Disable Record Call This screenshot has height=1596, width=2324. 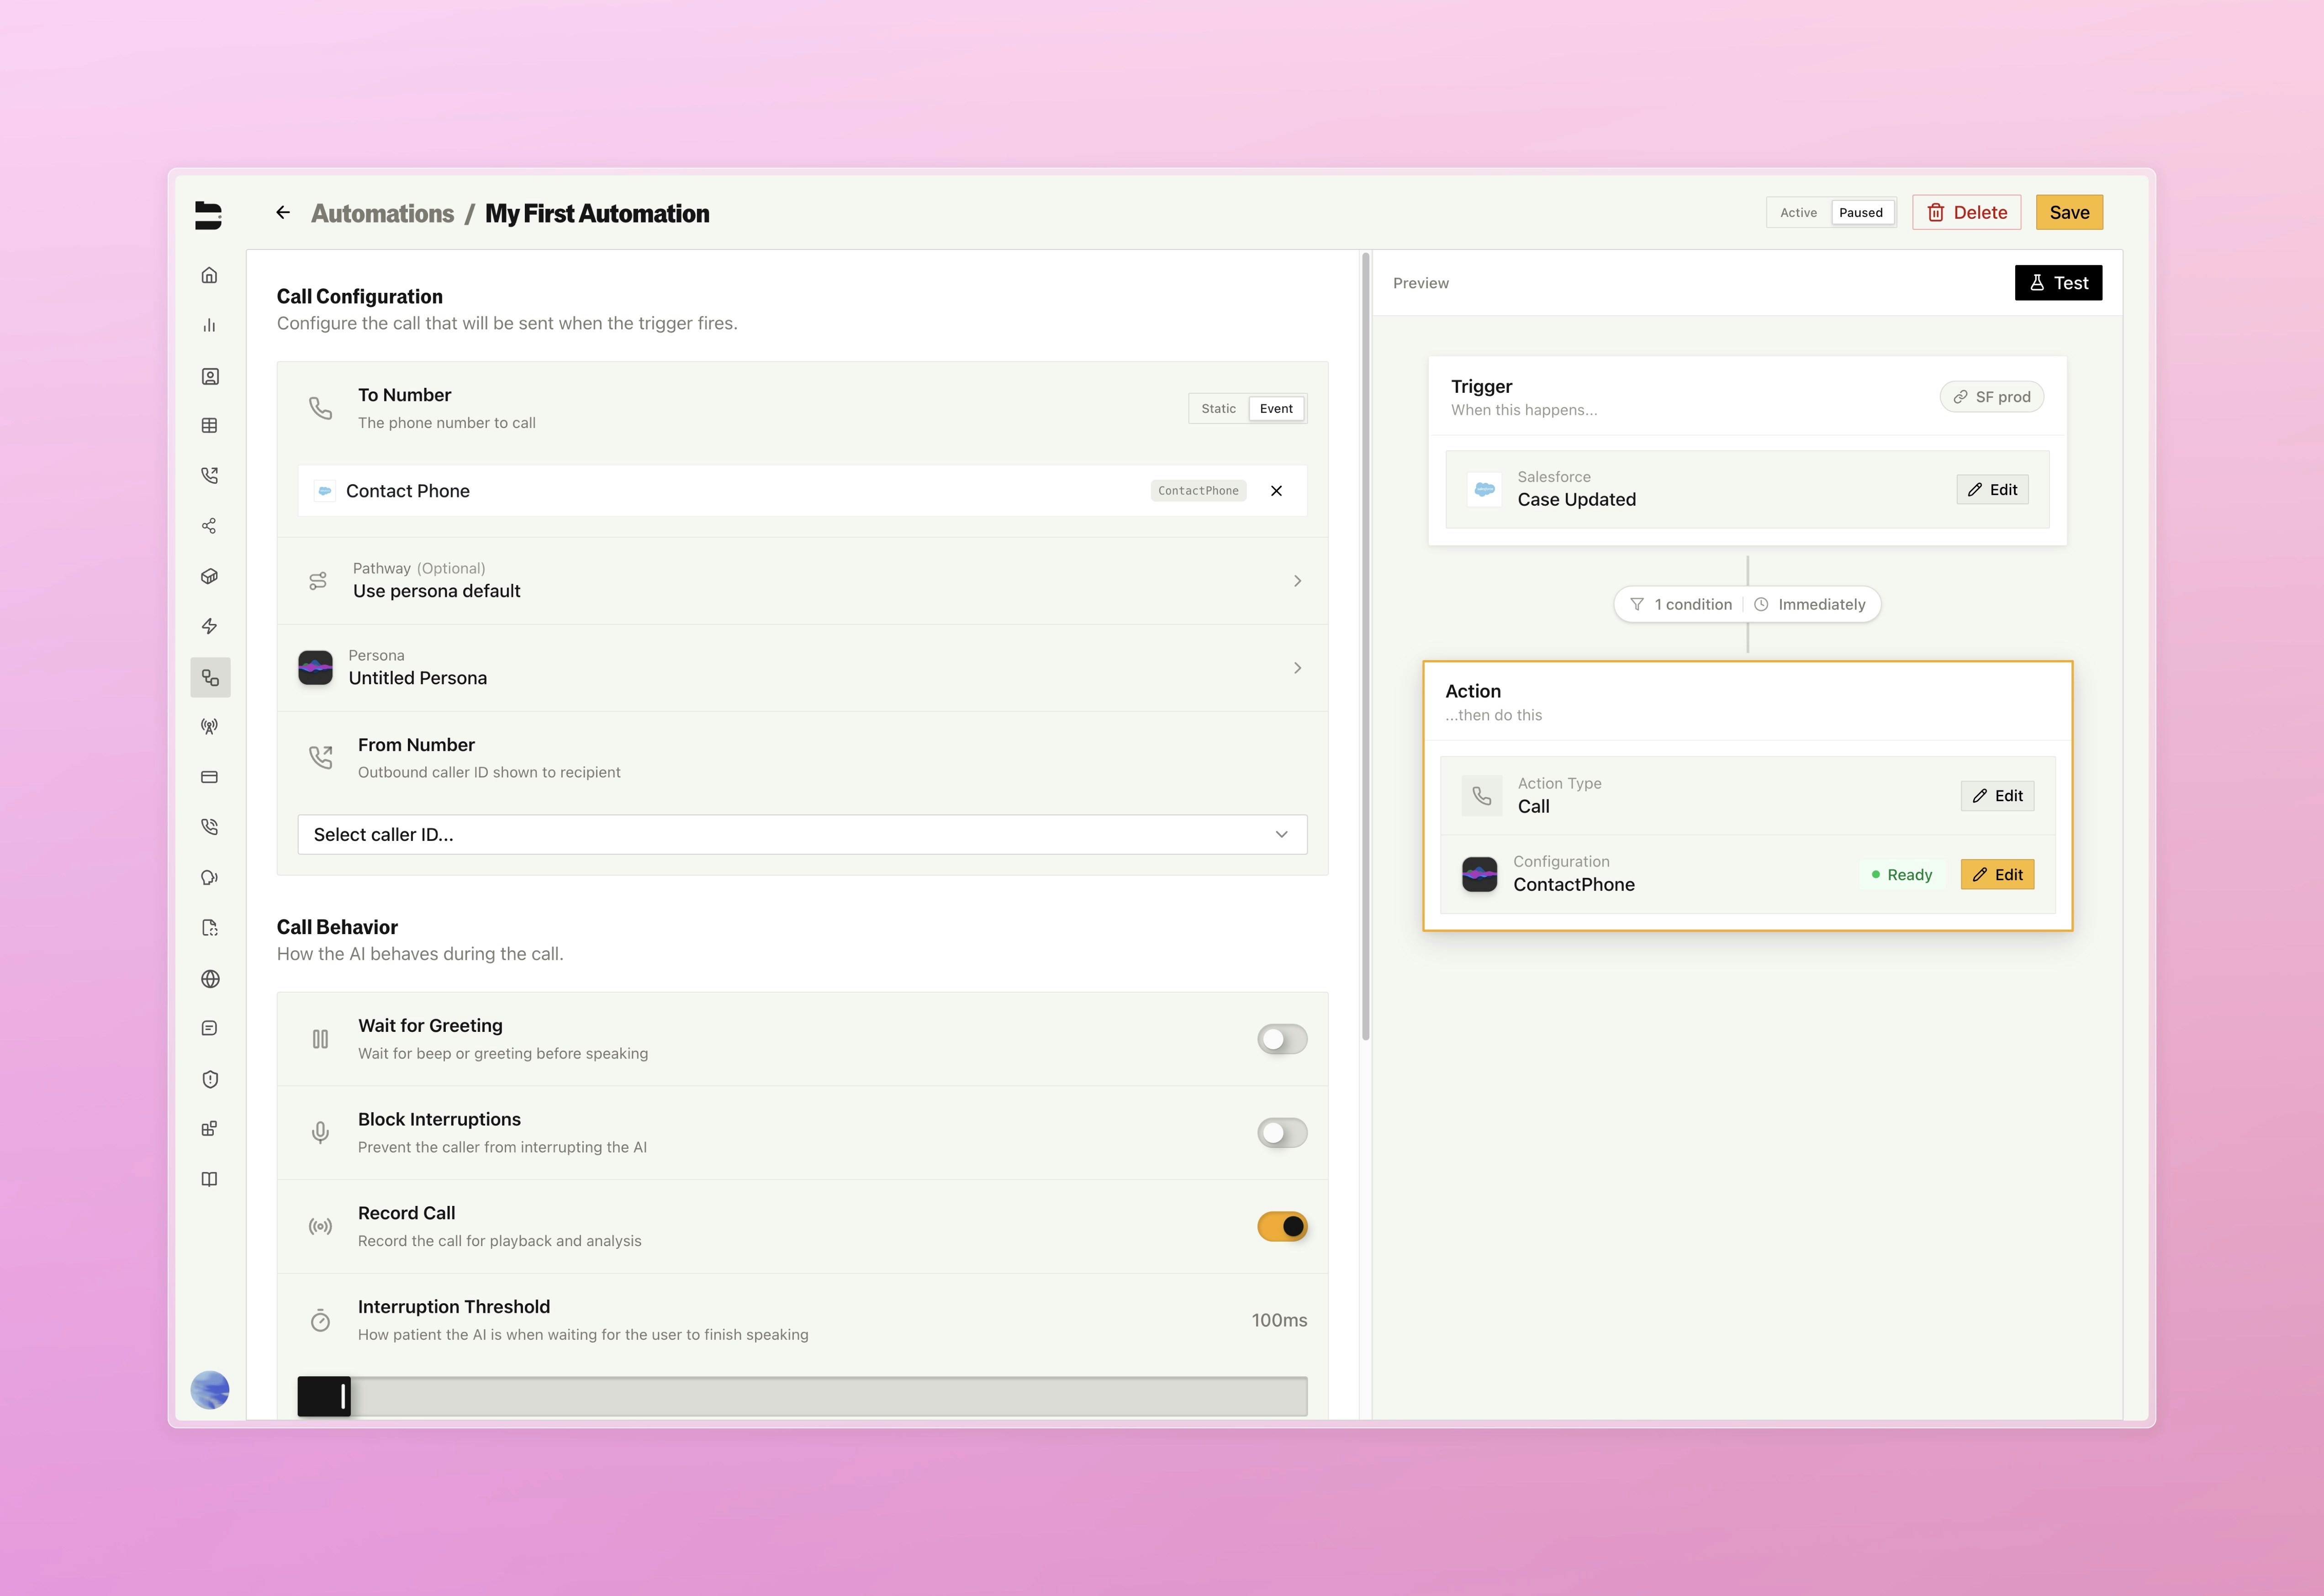click(x=1282, y=1226)
